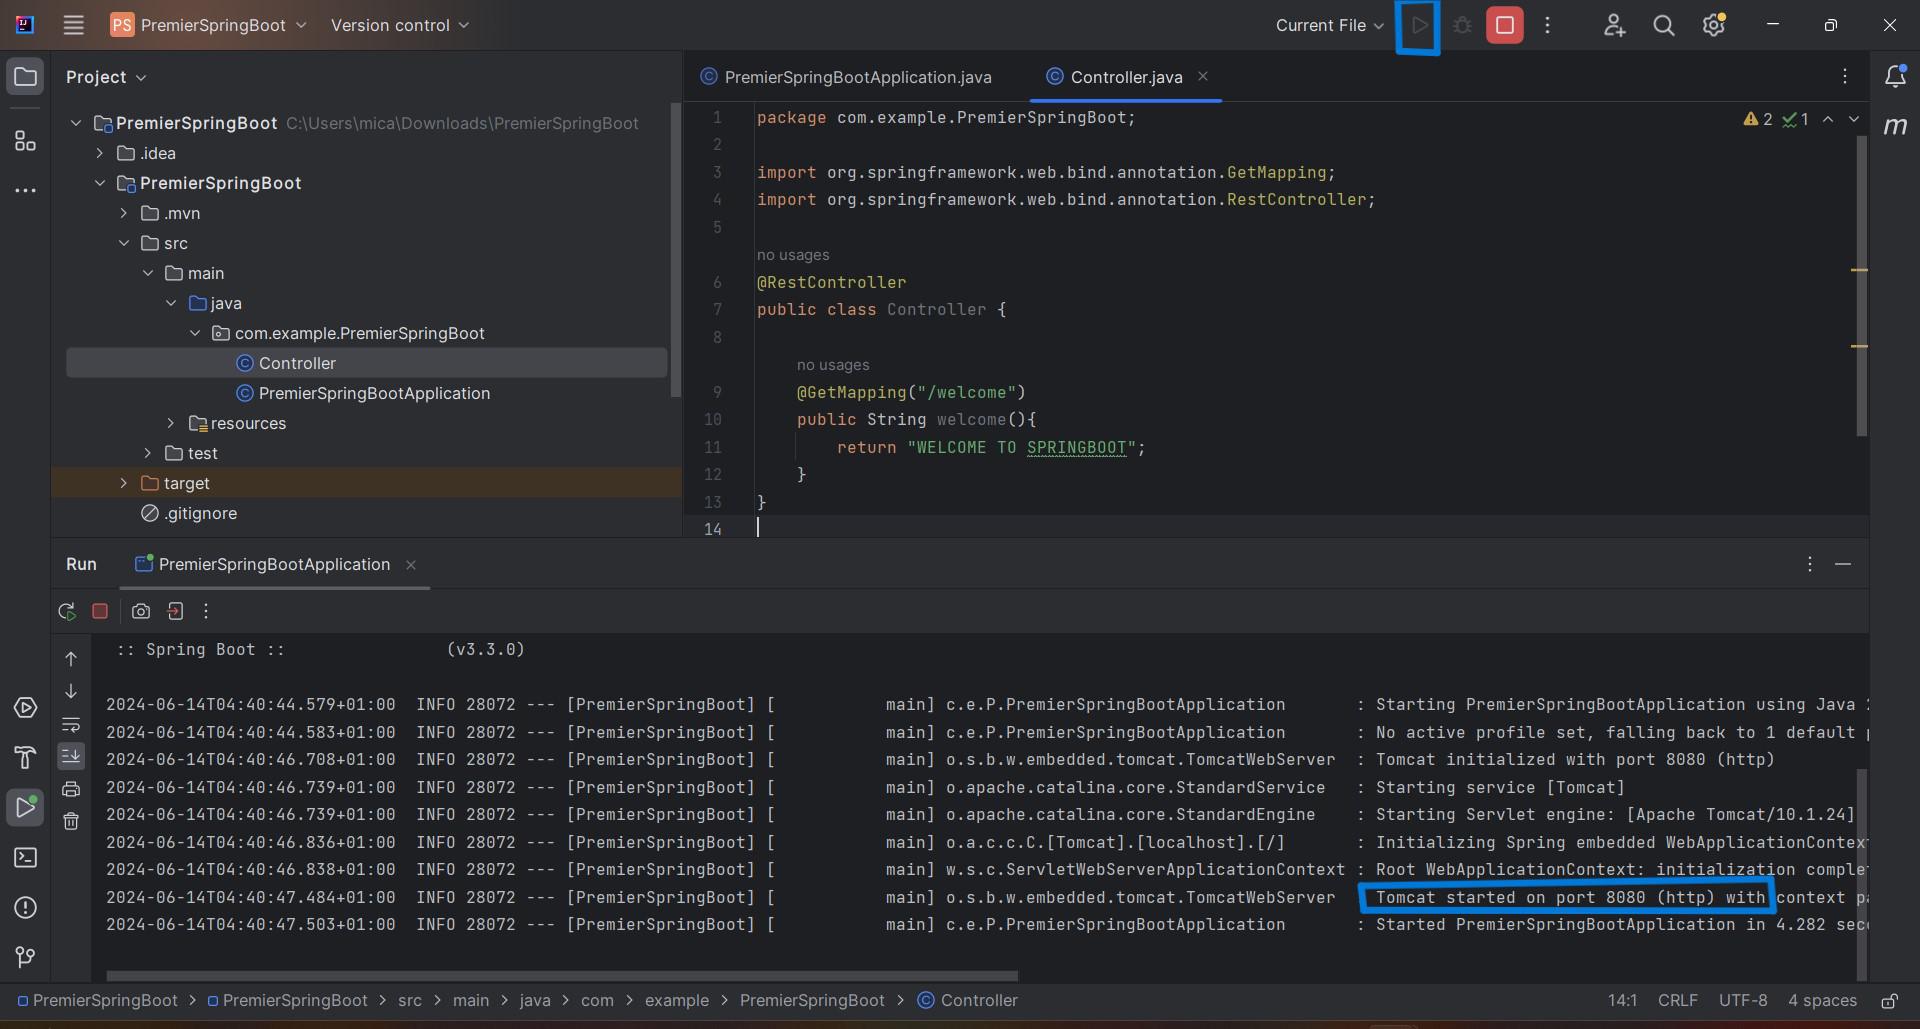This screenshot has width=1920, height=1029.
Task: Open Maven tool window icon
Action: [1894, 126]
